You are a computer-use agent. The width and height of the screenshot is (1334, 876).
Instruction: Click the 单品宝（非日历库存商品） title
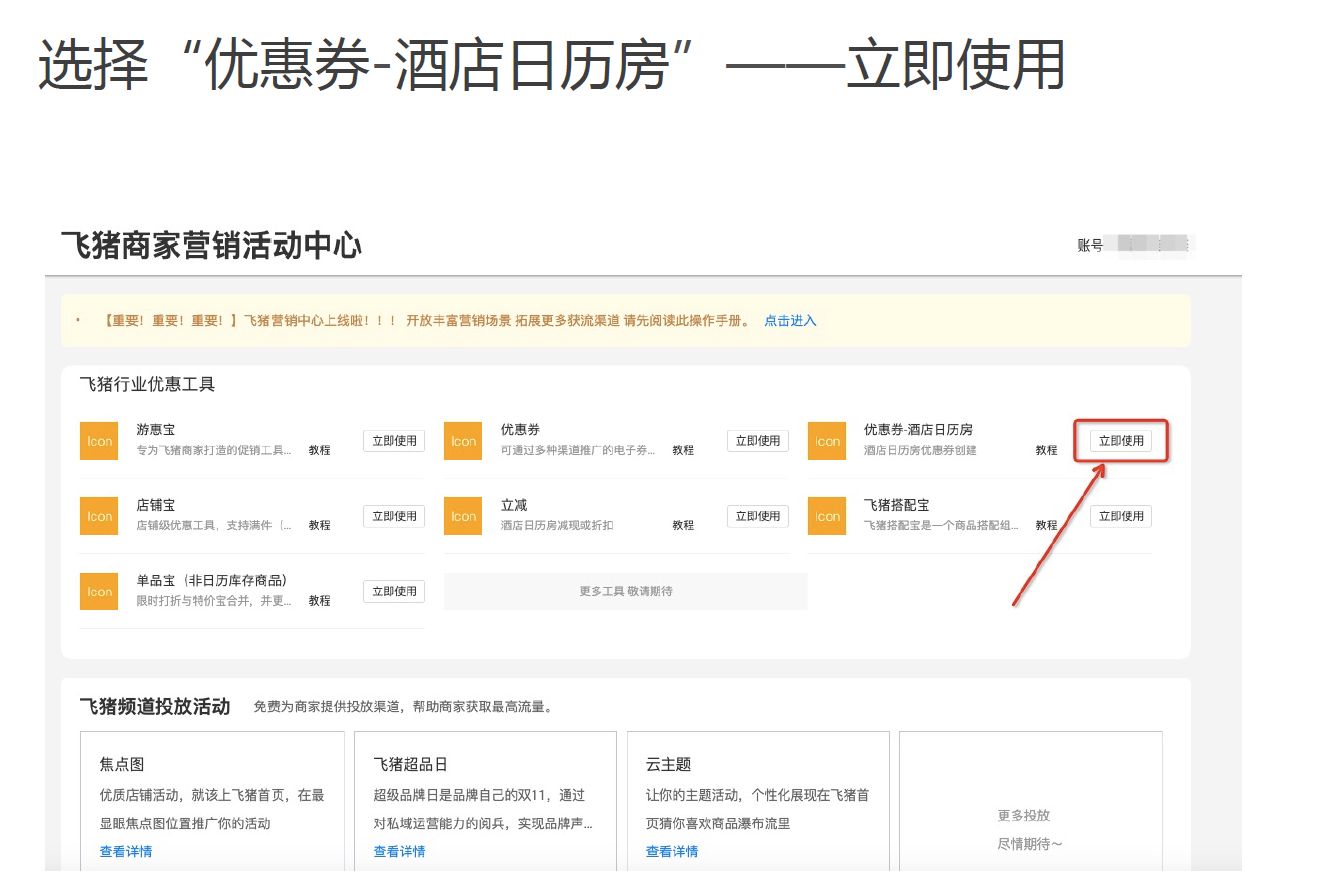coord(212,580)
